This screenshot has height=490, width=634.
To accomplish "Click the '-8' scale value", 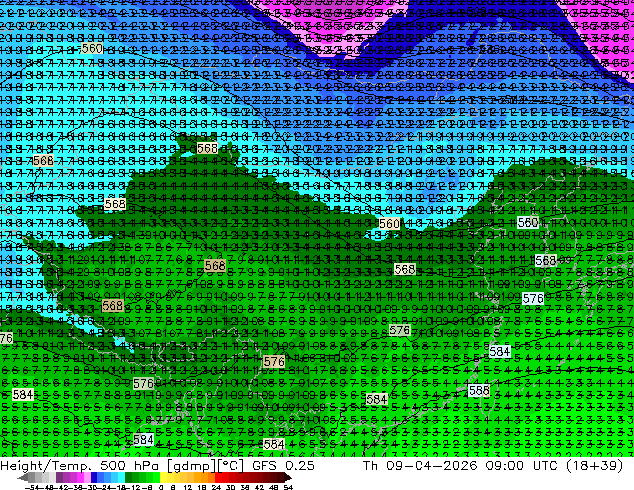I will (147, 488).
